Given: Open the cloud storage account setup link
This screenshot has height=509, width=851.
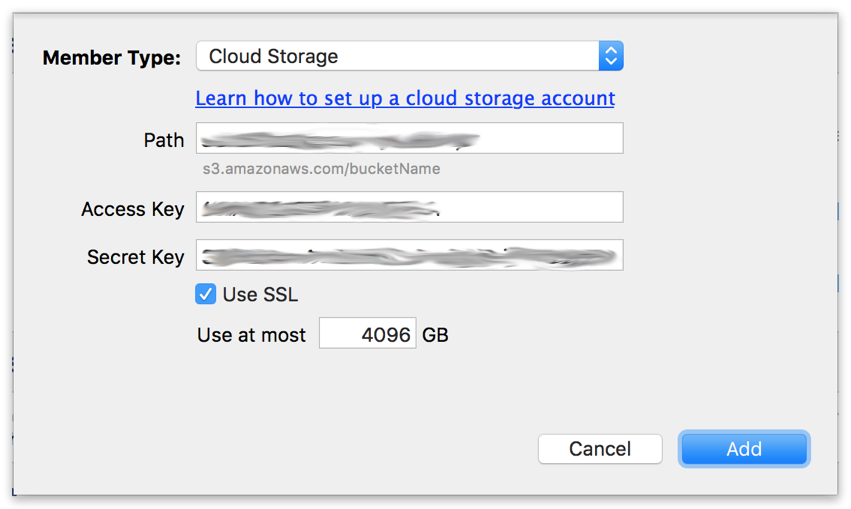Looking at the screenshot, I should coord(405,98).
